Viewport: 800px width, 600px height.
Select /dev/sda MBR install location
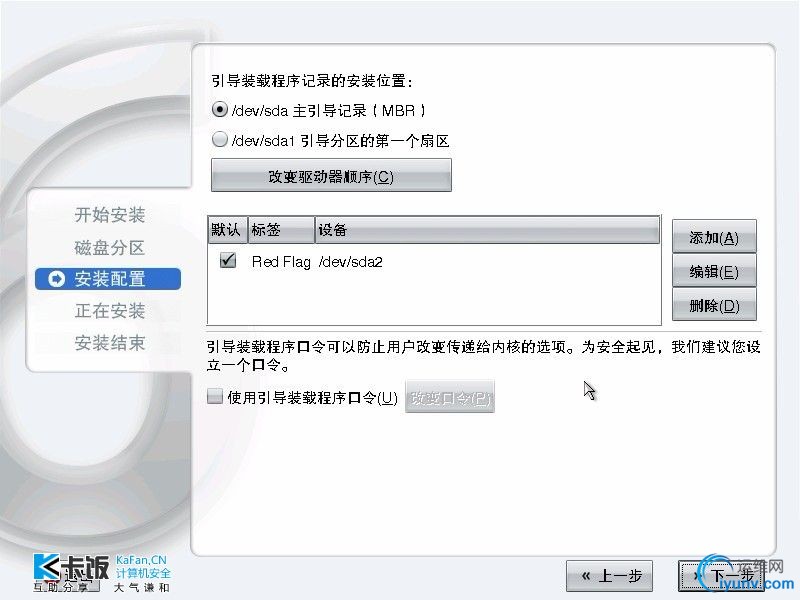coord(220,110)
